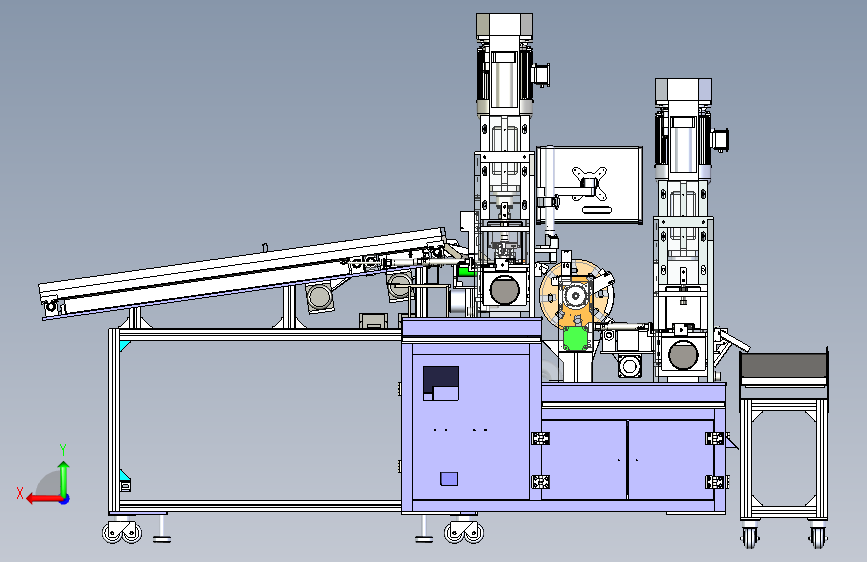Select the top cap of the shorter right motor

[x=683, y=91]
